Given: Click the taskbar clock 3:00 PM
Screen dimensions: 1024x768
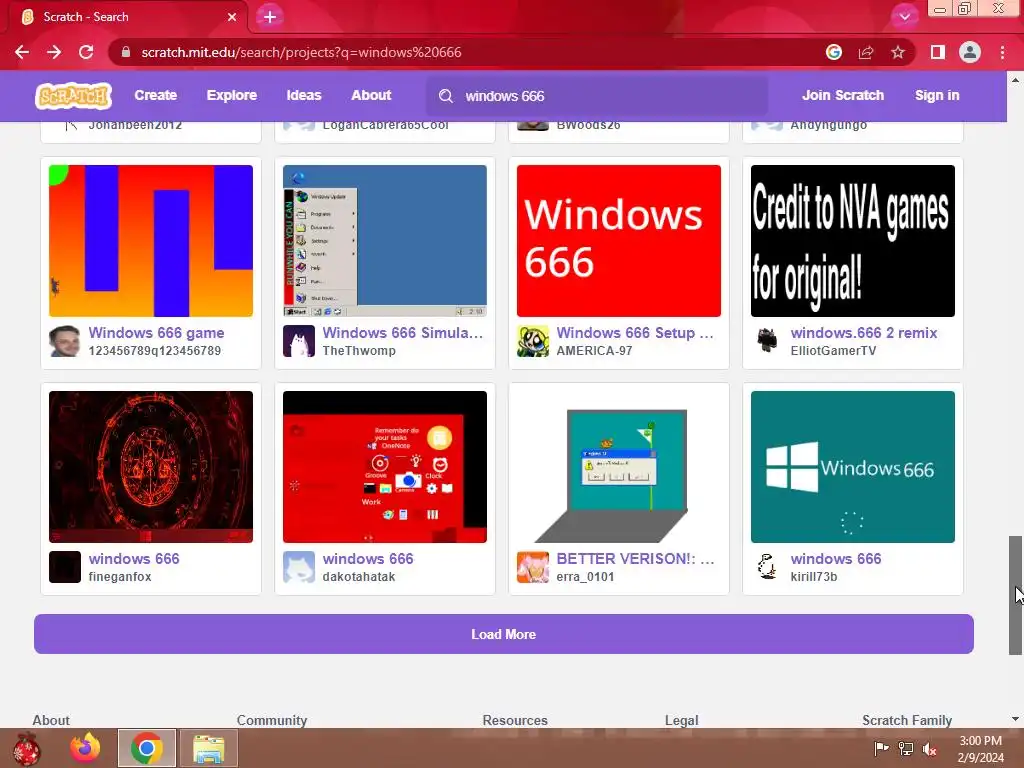Looking at the screenshot, I should tap(980, 741).
